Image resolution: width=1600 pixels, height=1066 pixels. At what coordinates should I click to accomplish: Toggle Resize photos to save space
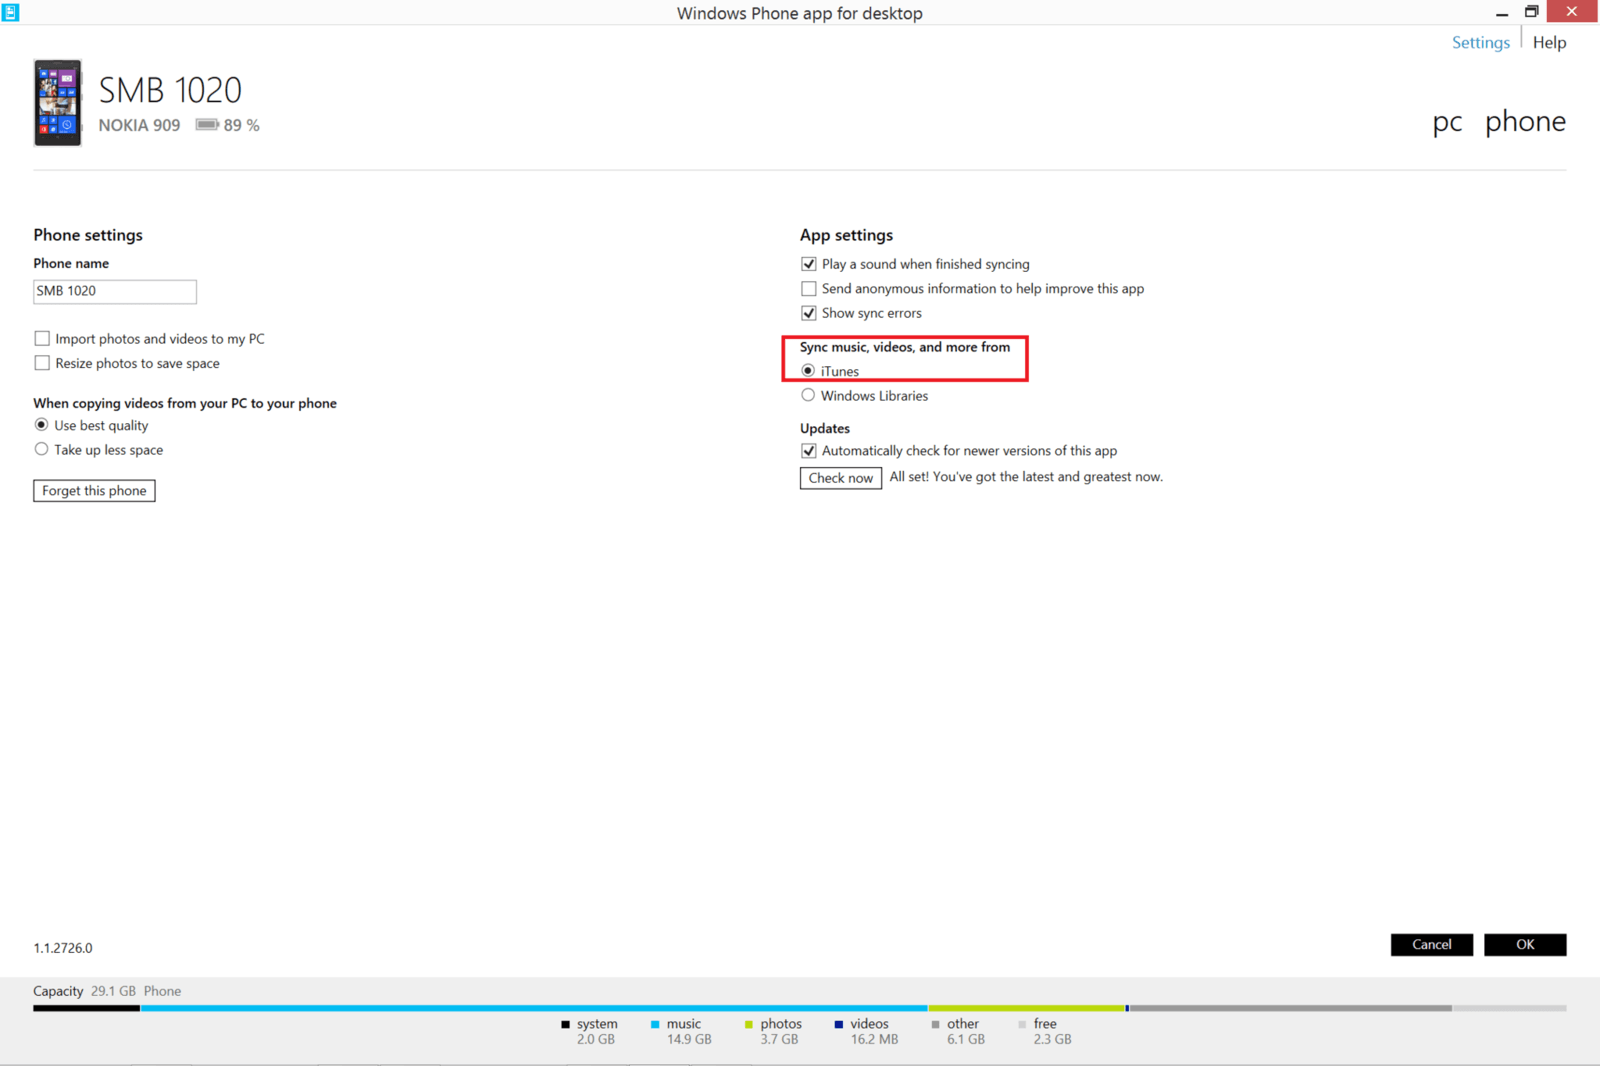(42, 363)
